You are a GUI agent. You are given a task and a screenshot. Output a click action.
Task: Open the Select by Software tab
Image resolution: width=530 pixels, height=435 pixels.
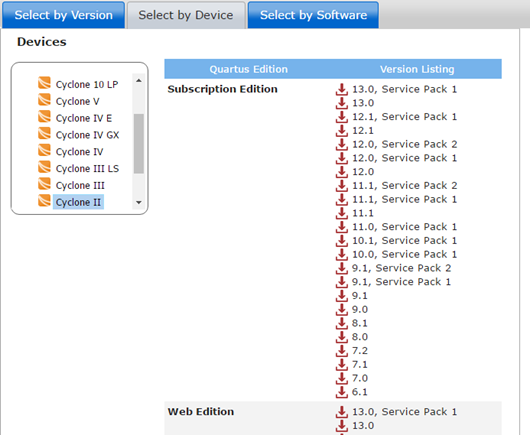pyautogui.click(x=313, y=15)
